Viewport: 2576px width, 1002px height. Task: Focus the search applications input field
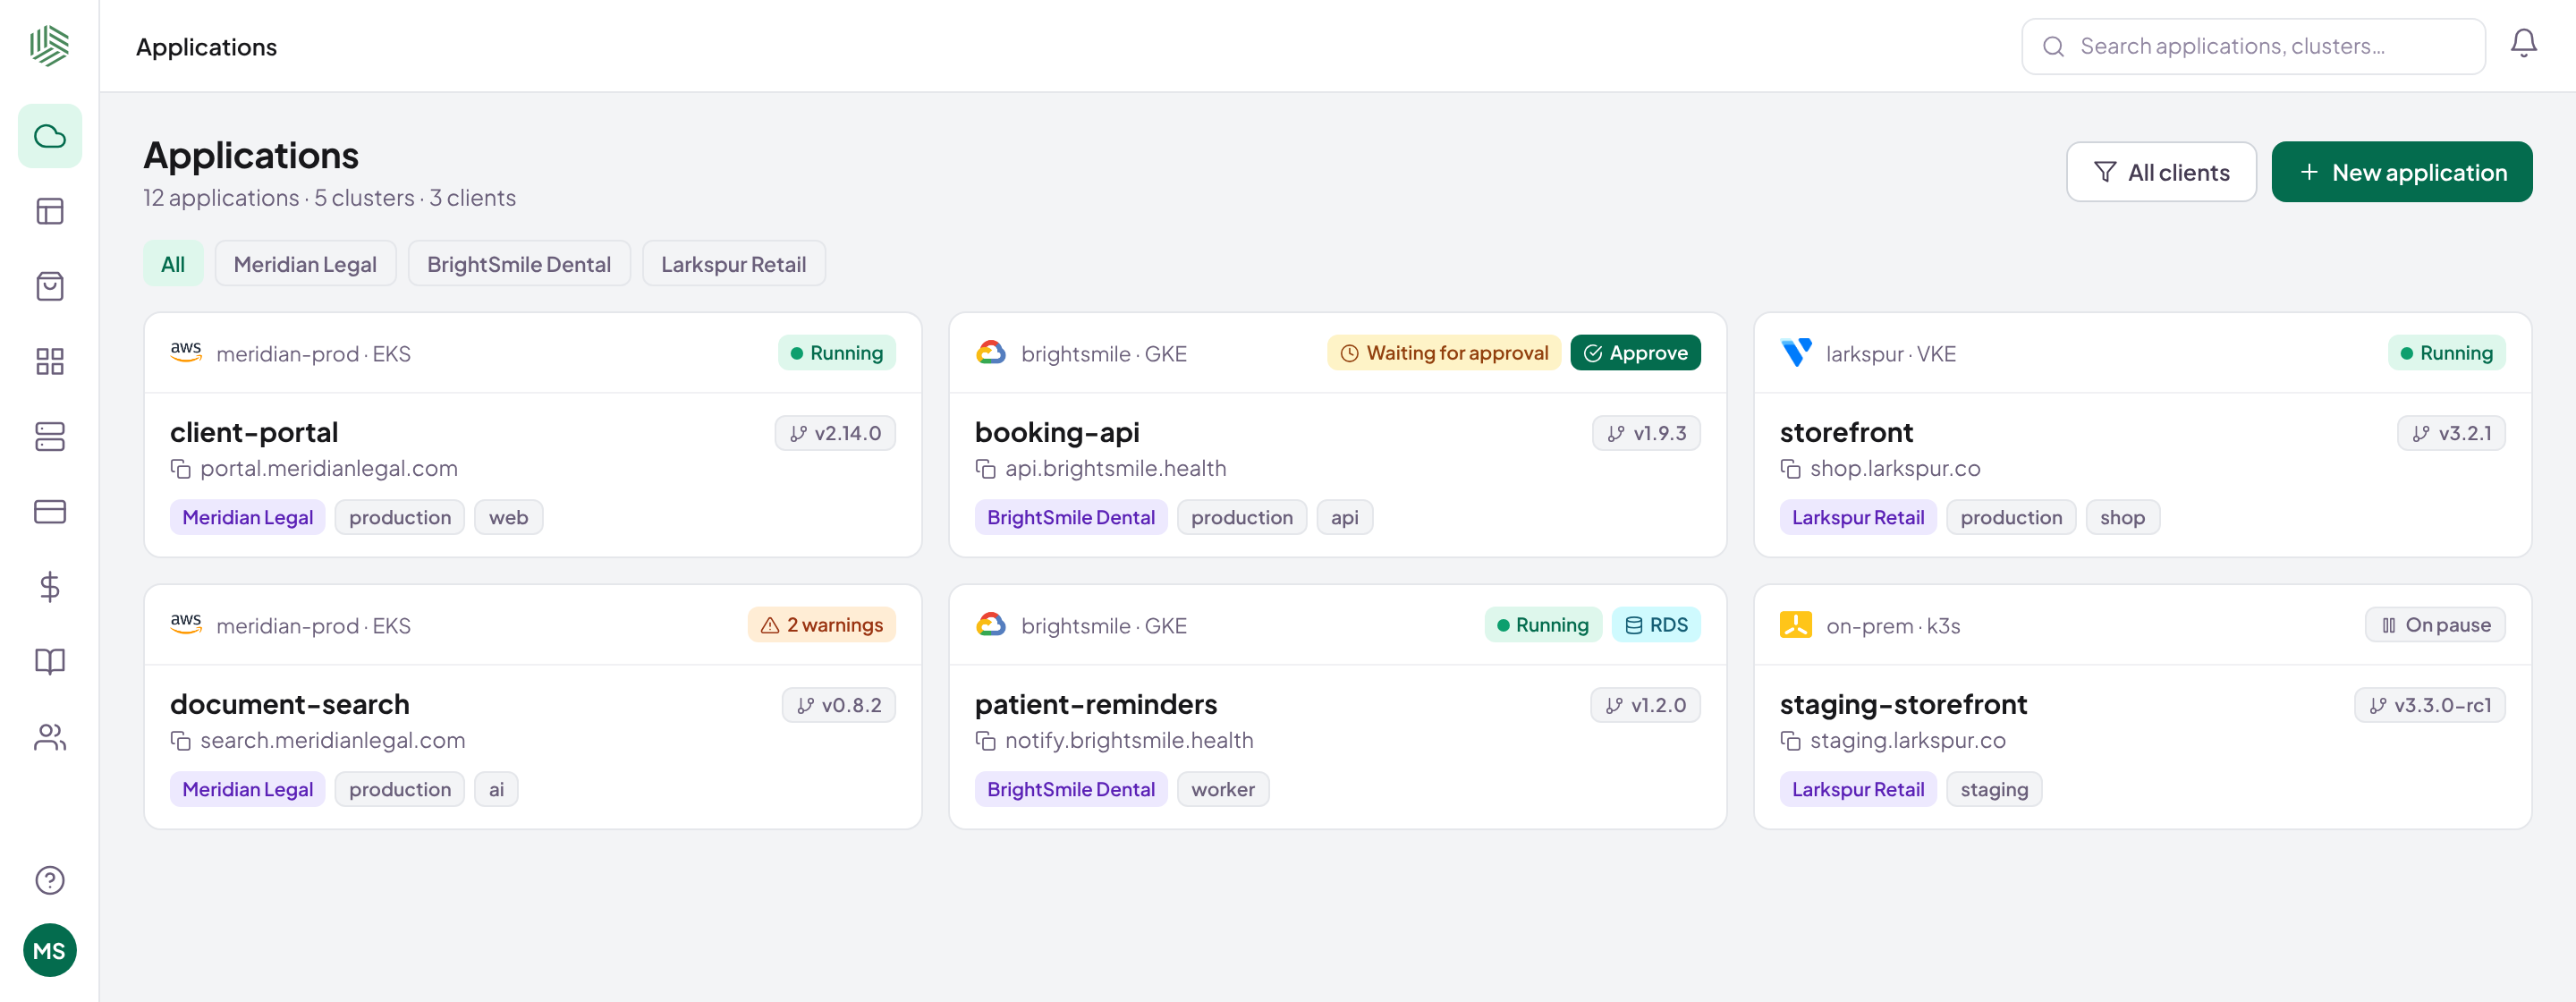point(2253,46)
